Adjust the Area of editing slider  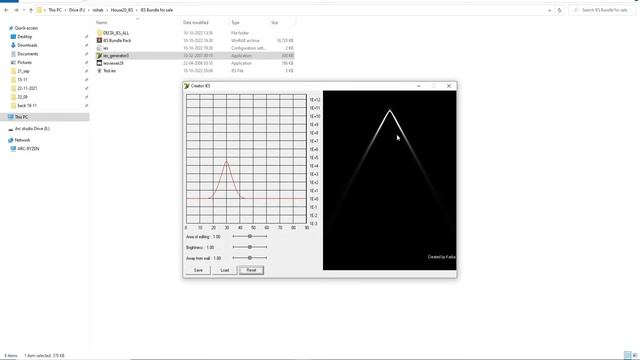(x=249, y=236)
